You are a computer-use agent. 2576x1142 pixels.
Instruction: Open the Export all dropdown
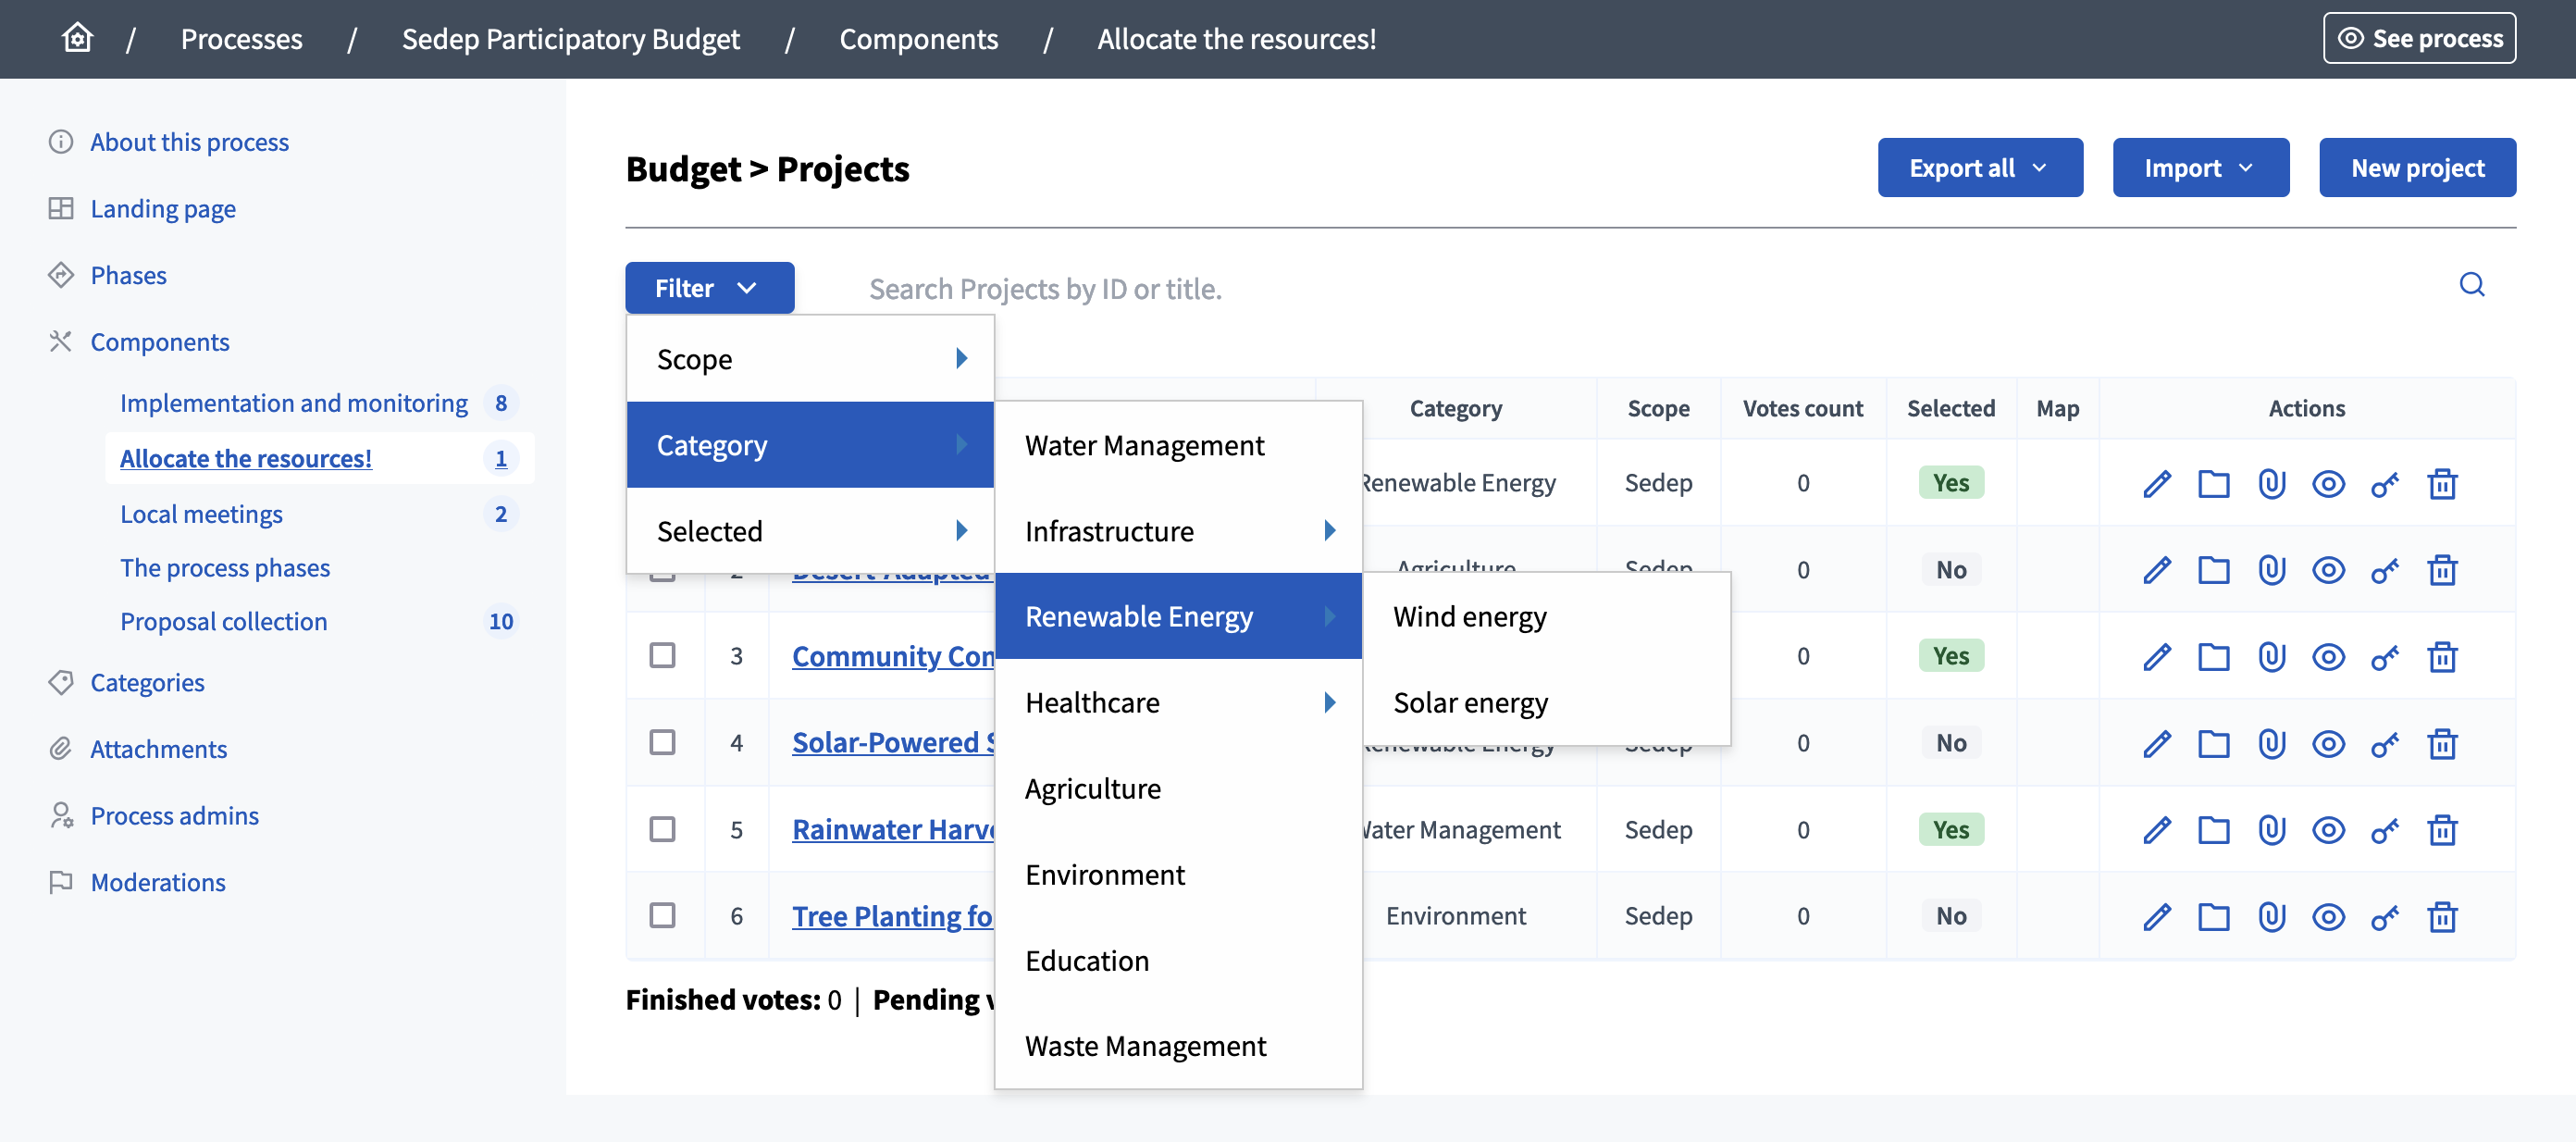(1978, 167)
